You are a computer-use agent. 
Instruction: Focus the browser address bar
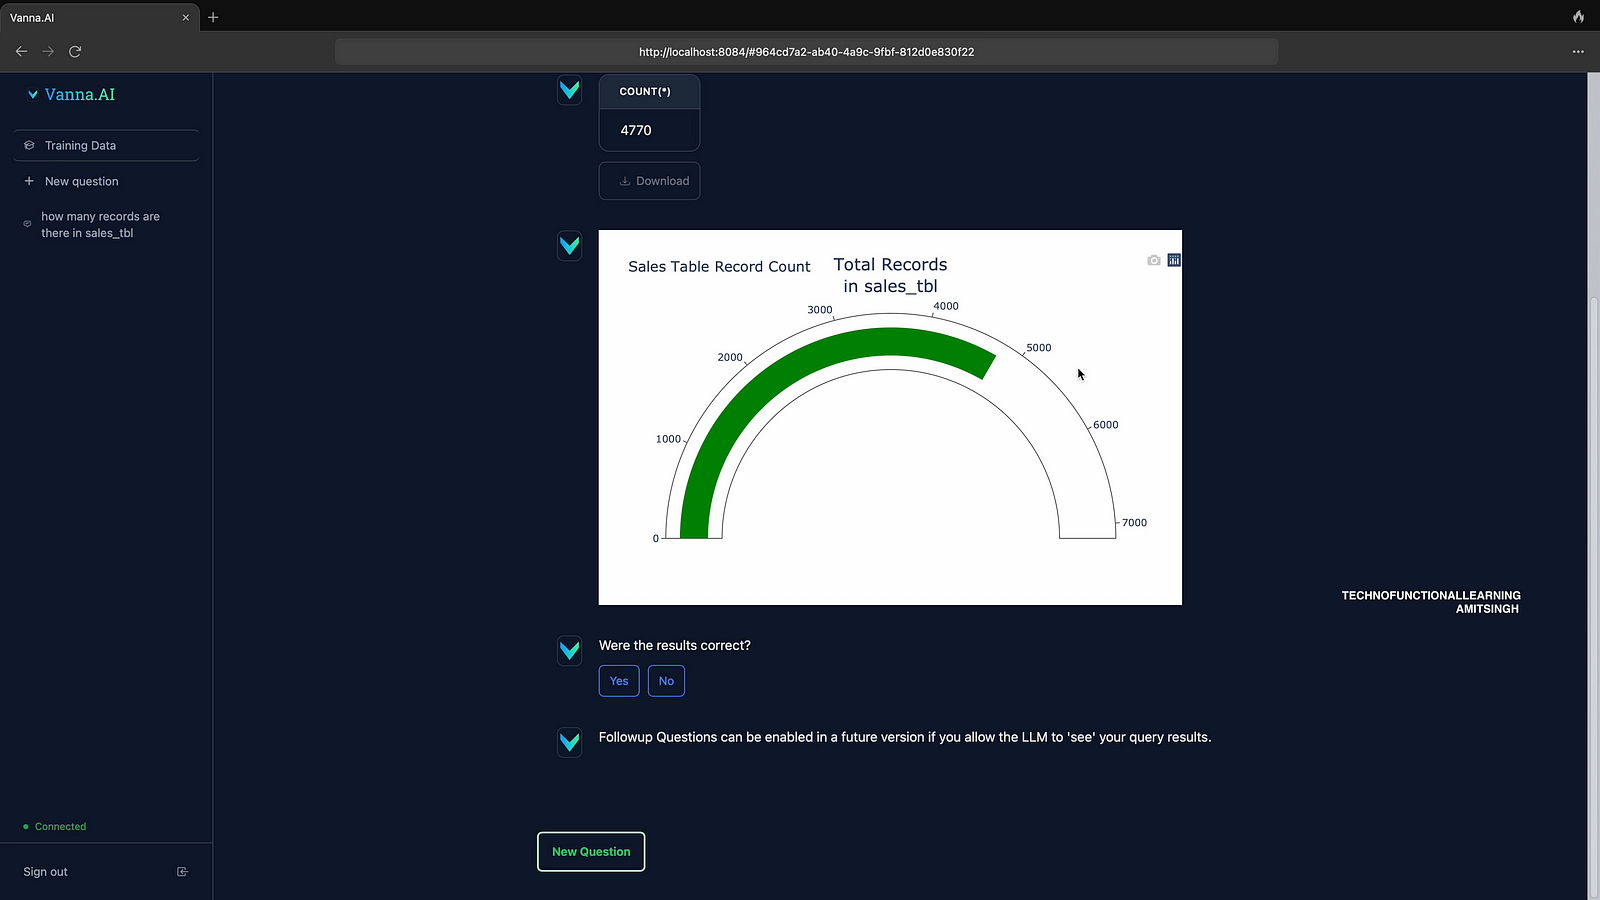pyautogui.click(x=806, y=52)
